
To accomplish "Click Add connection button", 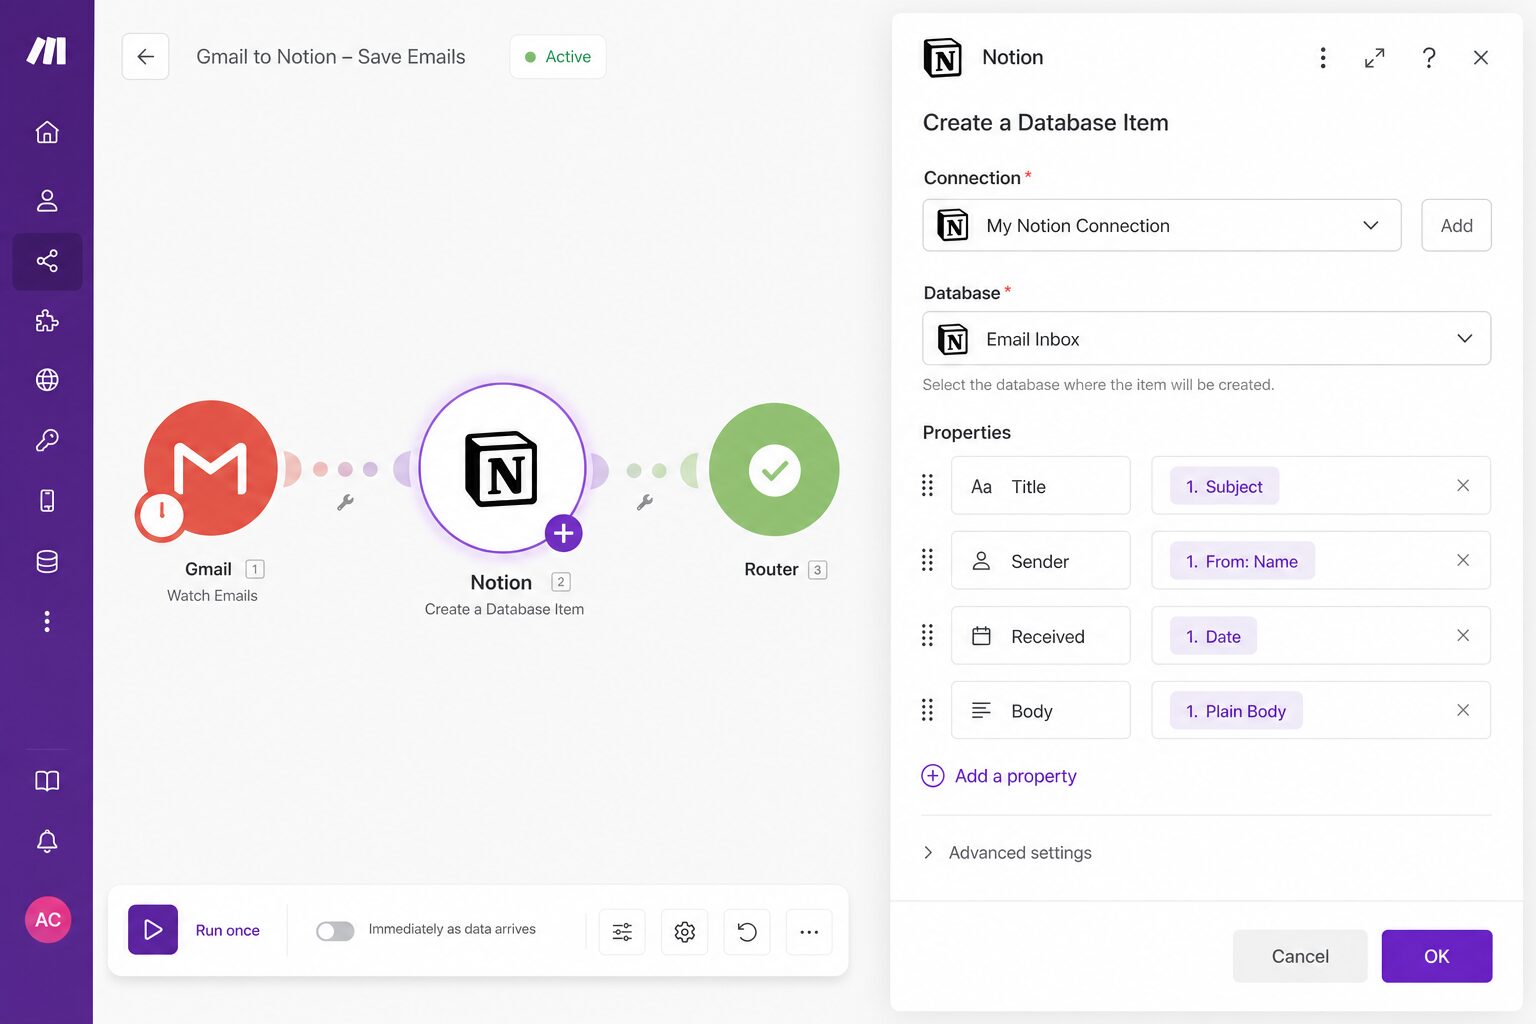I will (1456, 225).
